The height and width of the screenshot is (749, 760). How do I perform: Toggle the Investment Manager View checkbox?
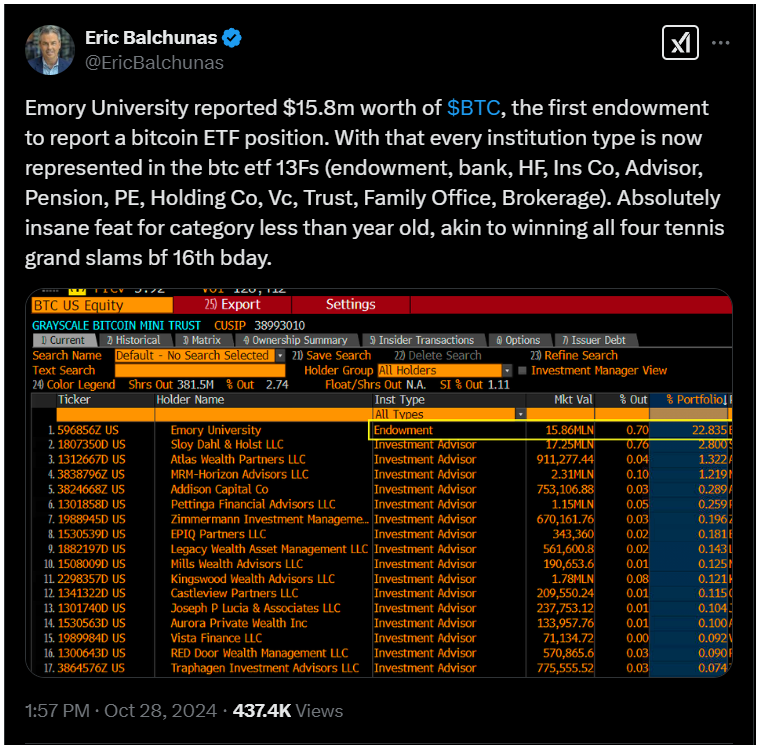[522, 370]
